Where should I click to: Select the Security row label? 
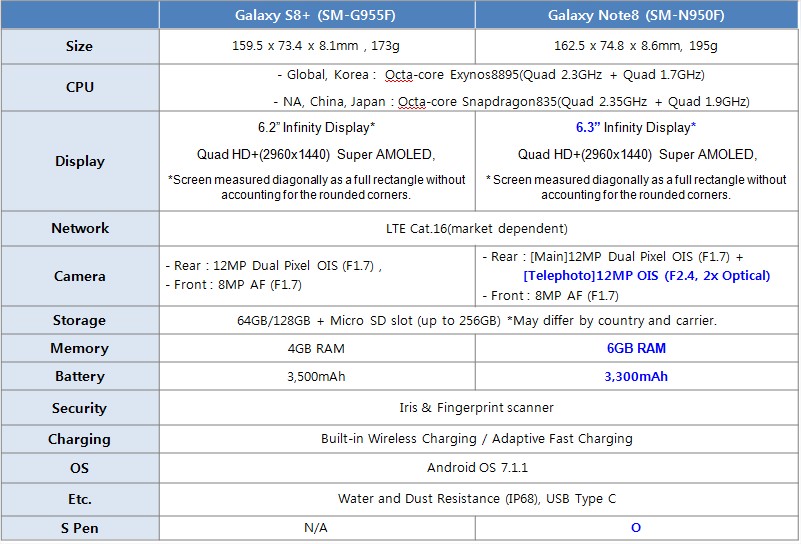coord(80,408)
